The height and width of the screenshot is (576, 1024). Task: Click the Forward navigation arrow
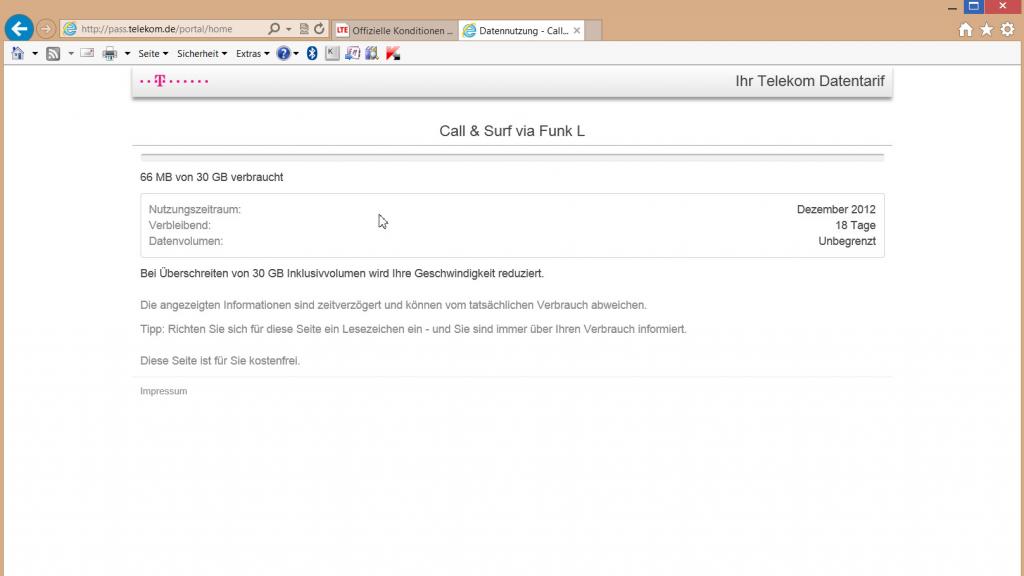[45, 29]
